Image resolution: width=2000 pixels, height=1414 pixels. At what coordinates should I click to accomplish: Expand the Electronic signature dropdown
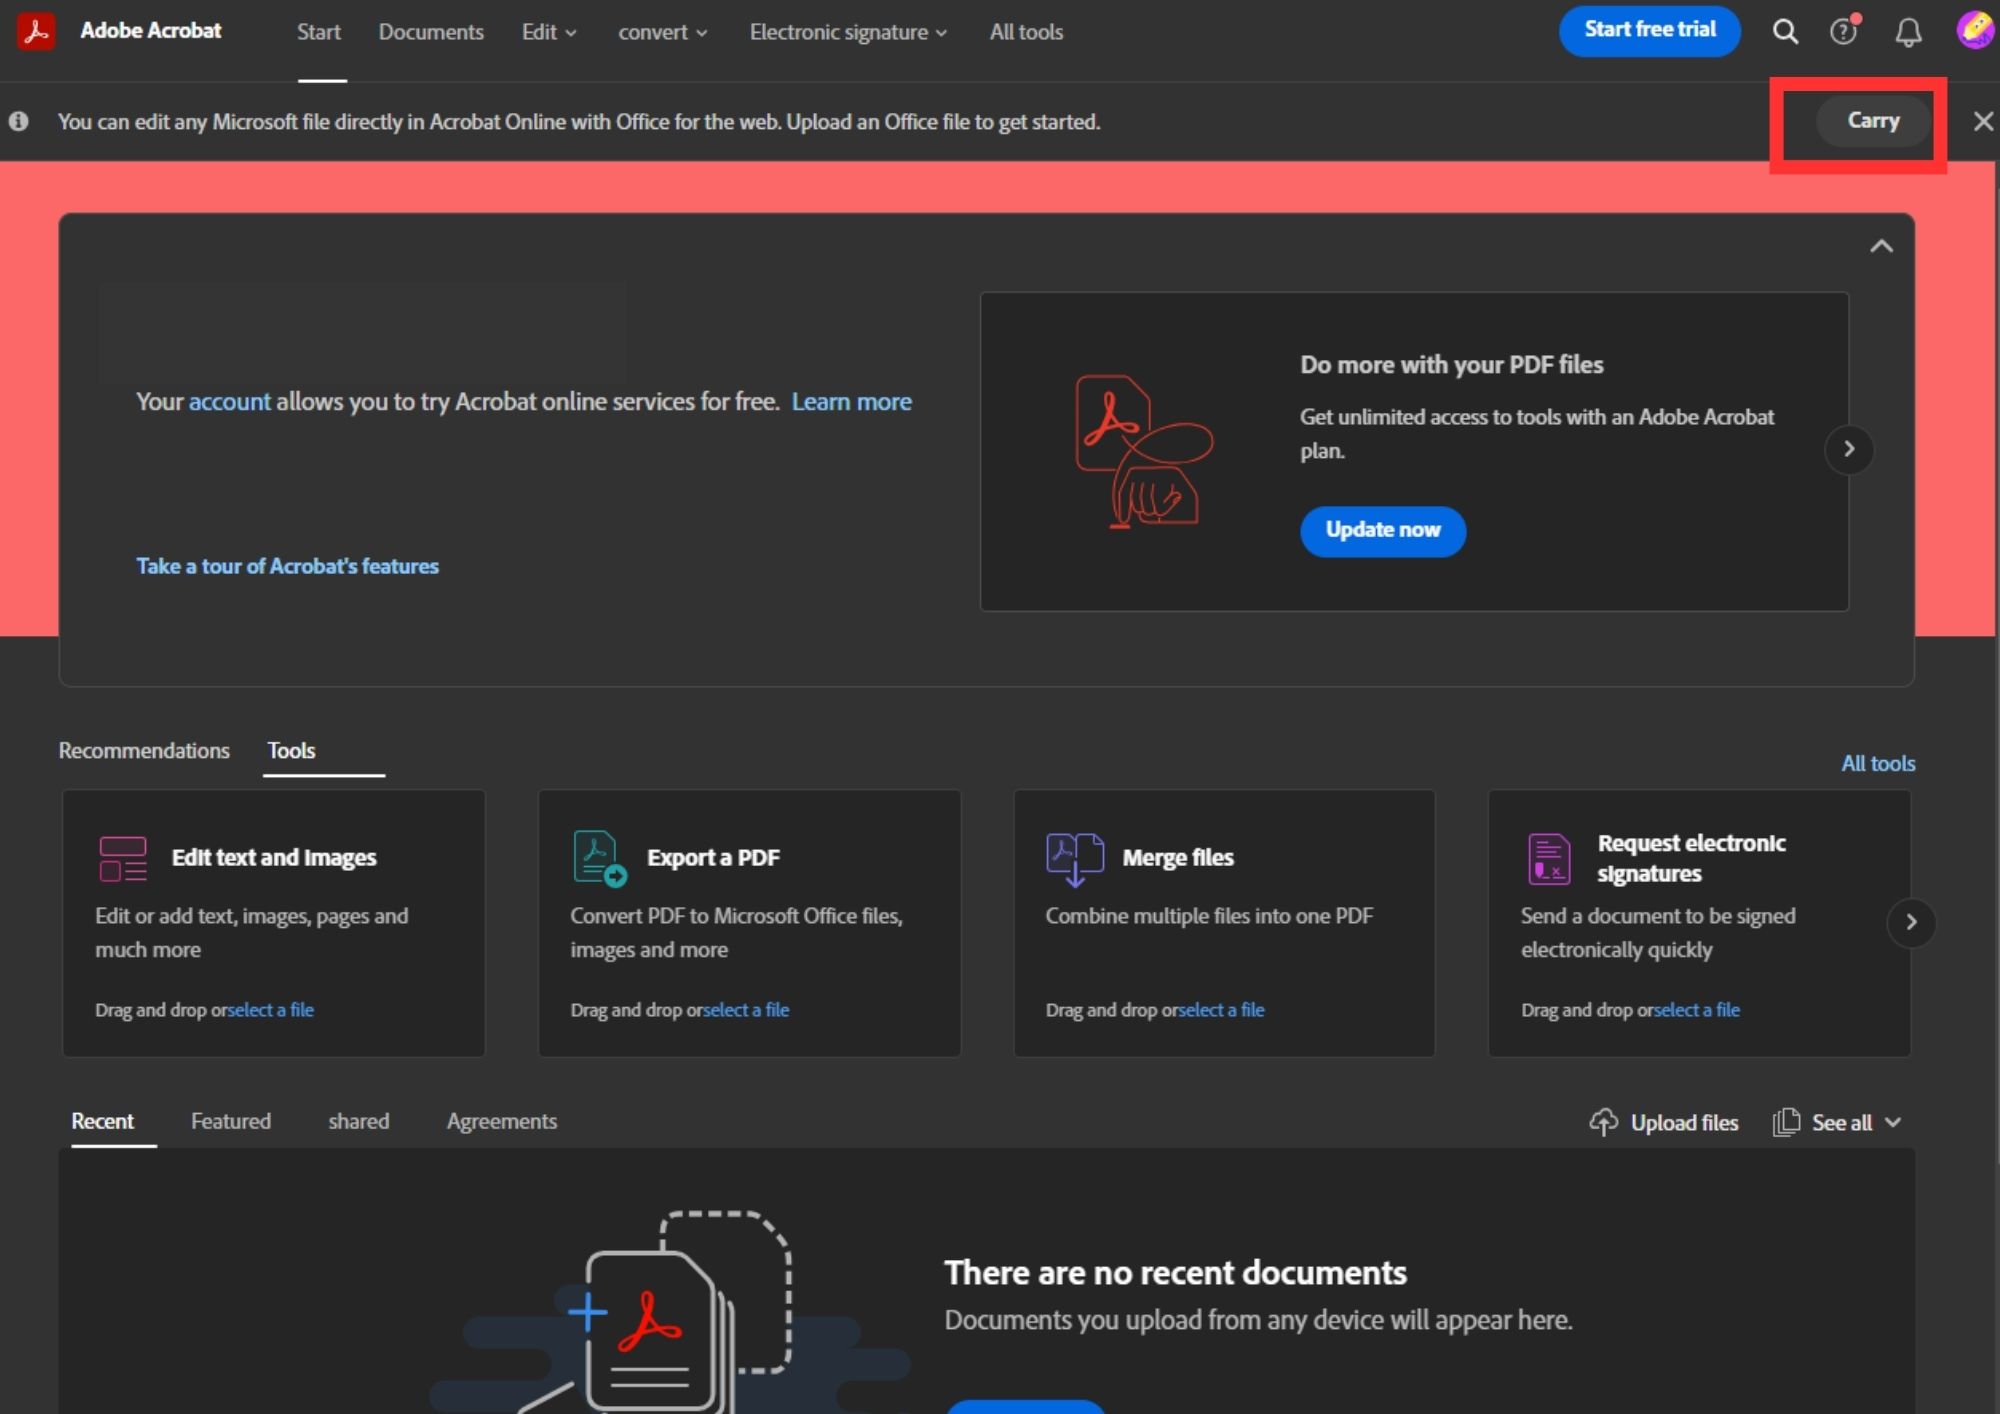(x=848, y=32)
